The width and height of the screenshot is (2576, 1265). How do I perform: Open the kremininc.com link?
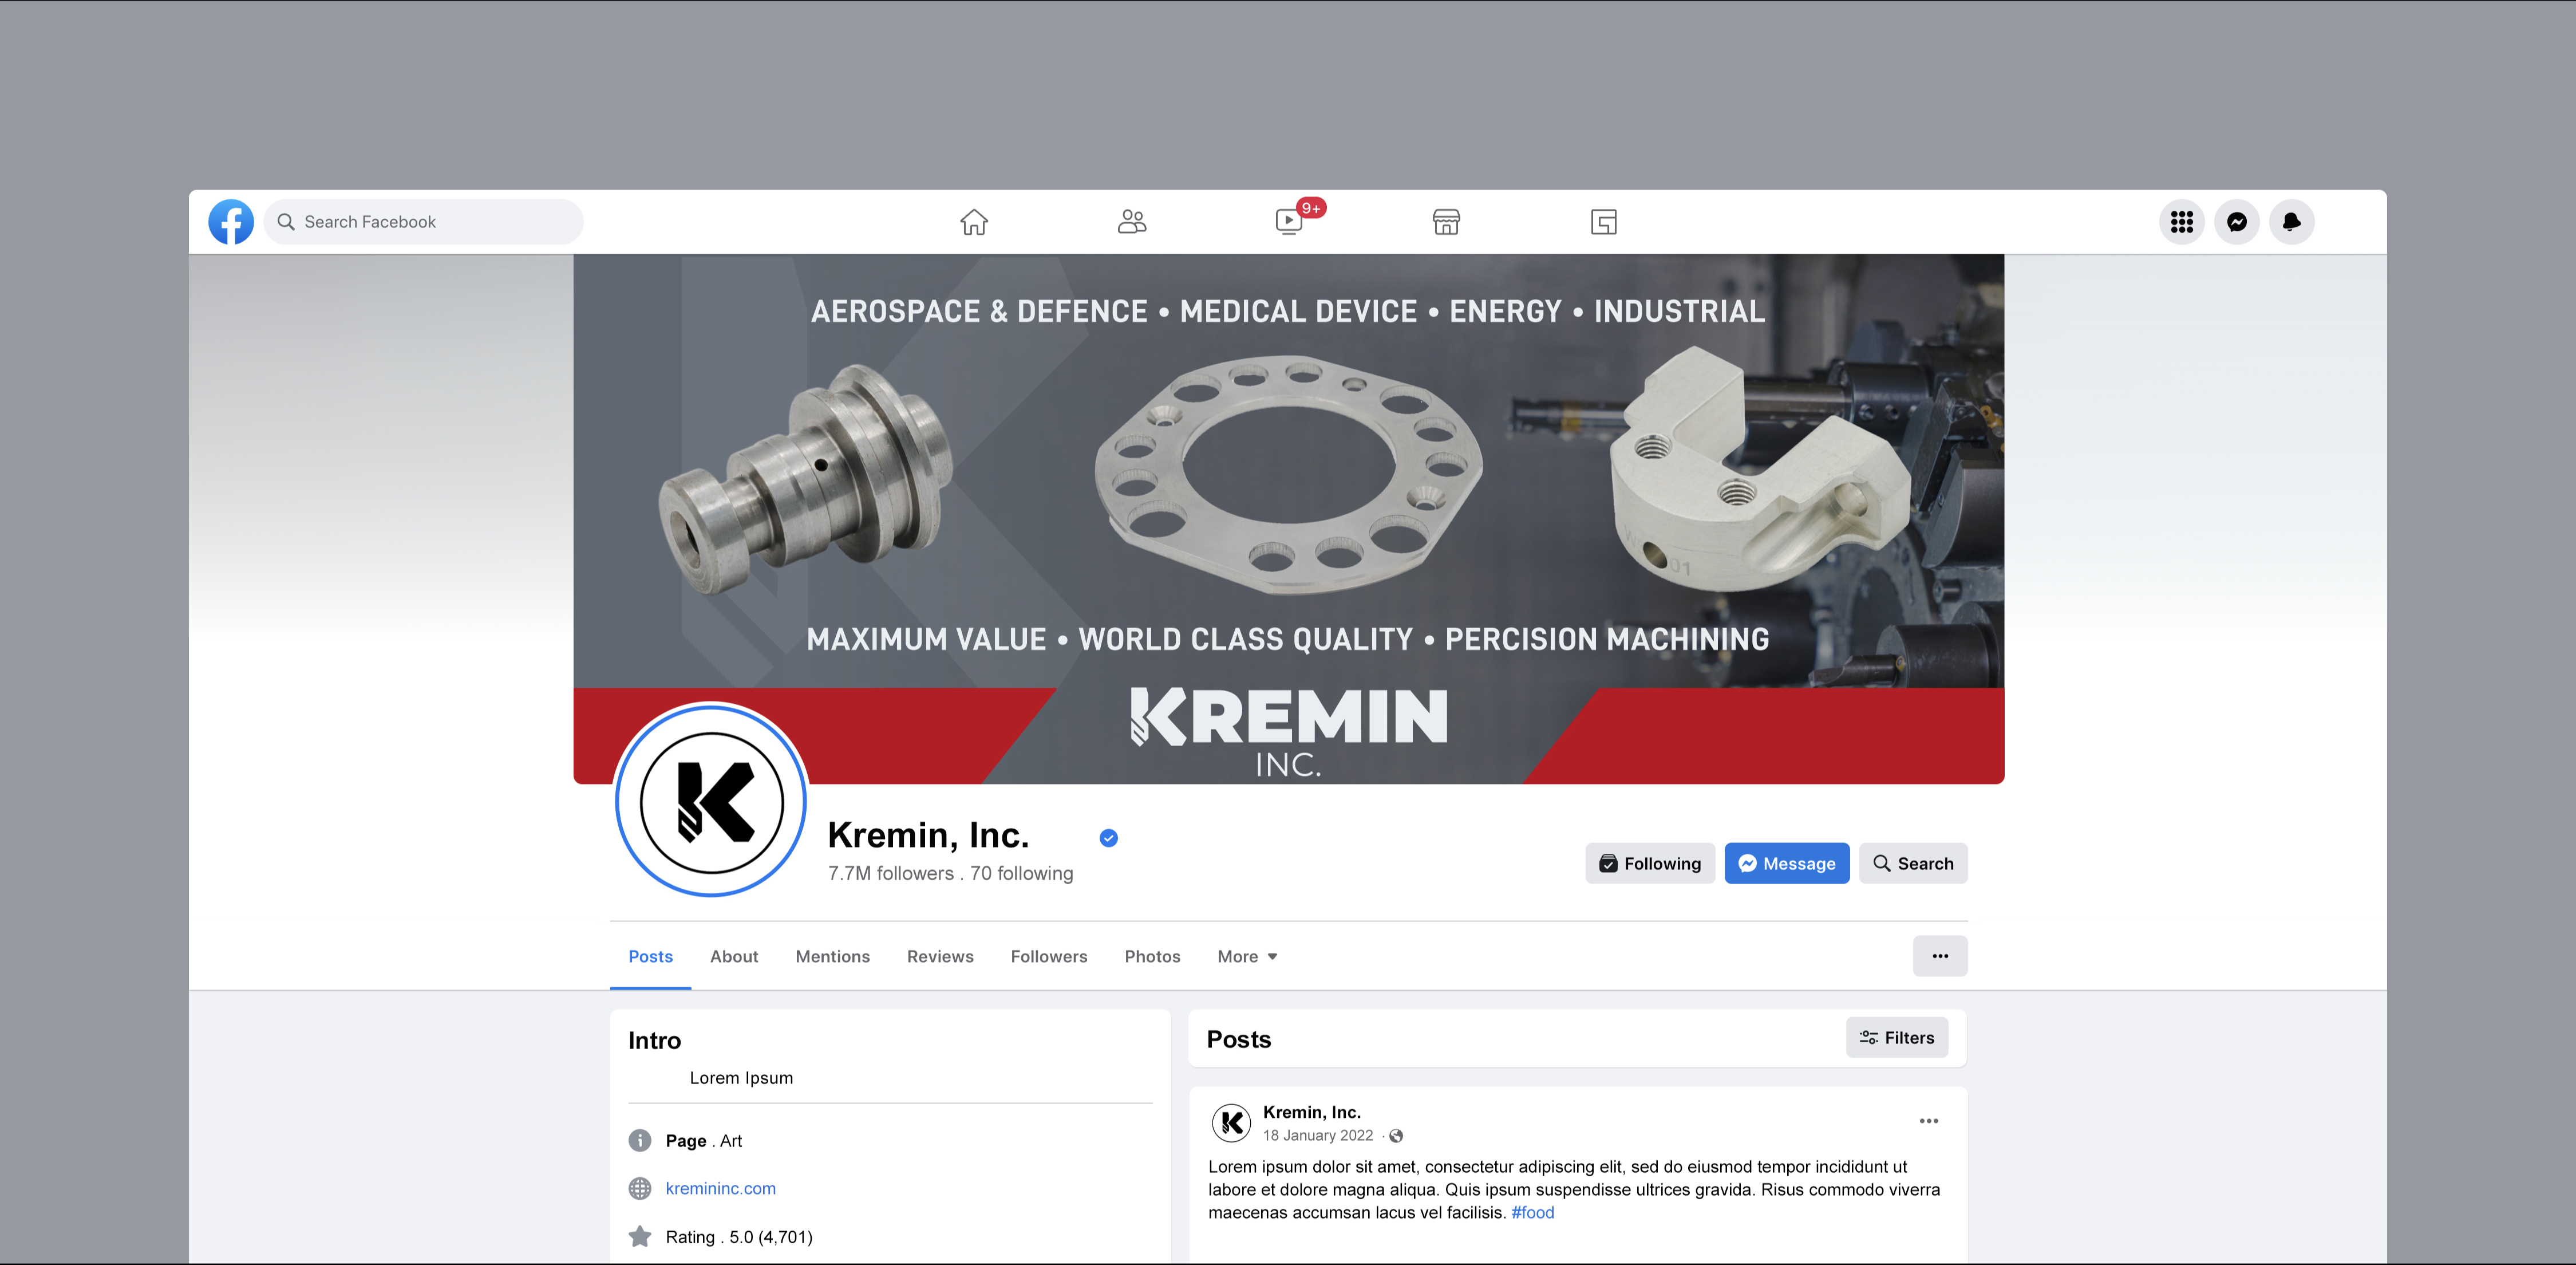coord(720,1189)
